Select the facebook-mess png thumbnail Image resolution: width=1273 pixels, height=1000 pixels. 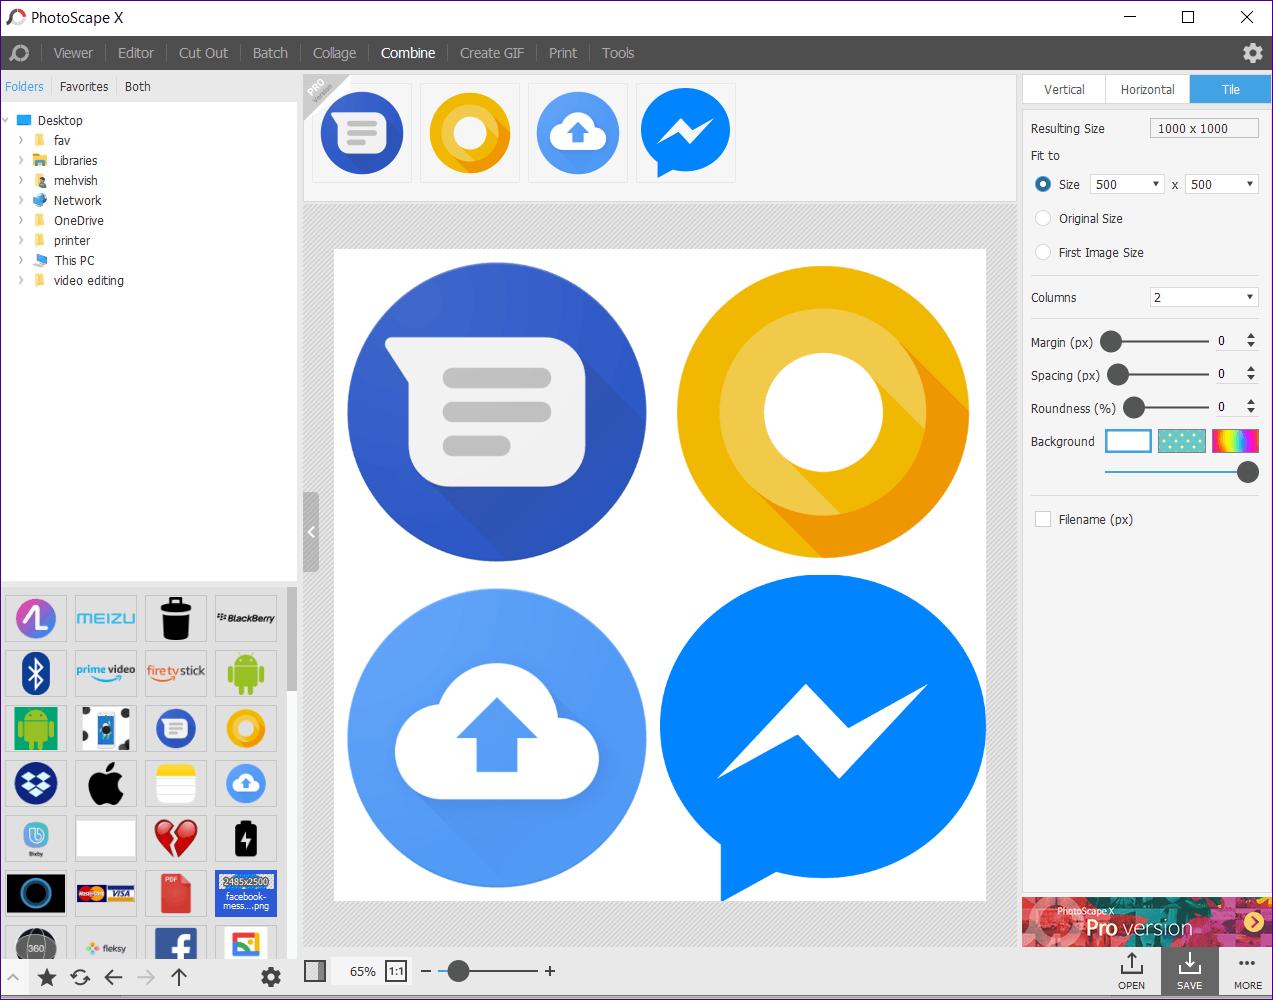coord(246,893)
